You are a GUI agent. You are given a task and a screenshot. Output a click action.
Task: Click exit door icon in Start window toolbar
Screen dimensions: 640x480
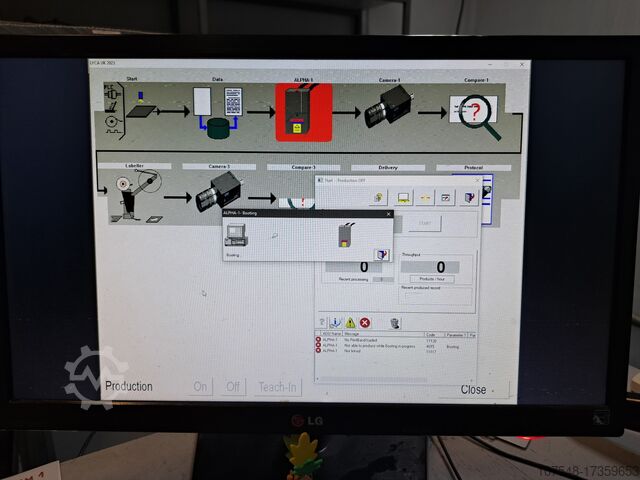click(468, 197)
